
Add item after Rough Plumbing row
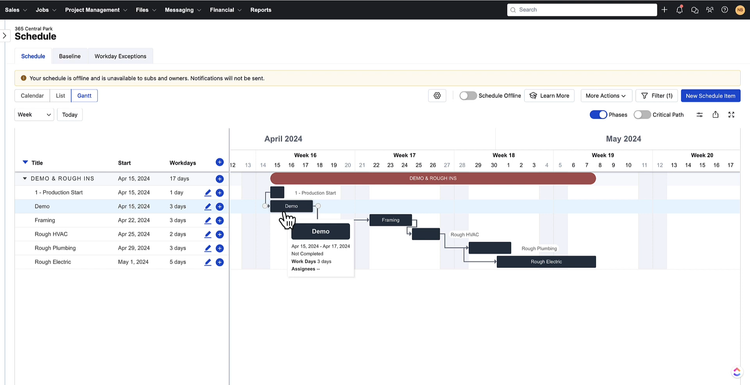pos(220,248)
